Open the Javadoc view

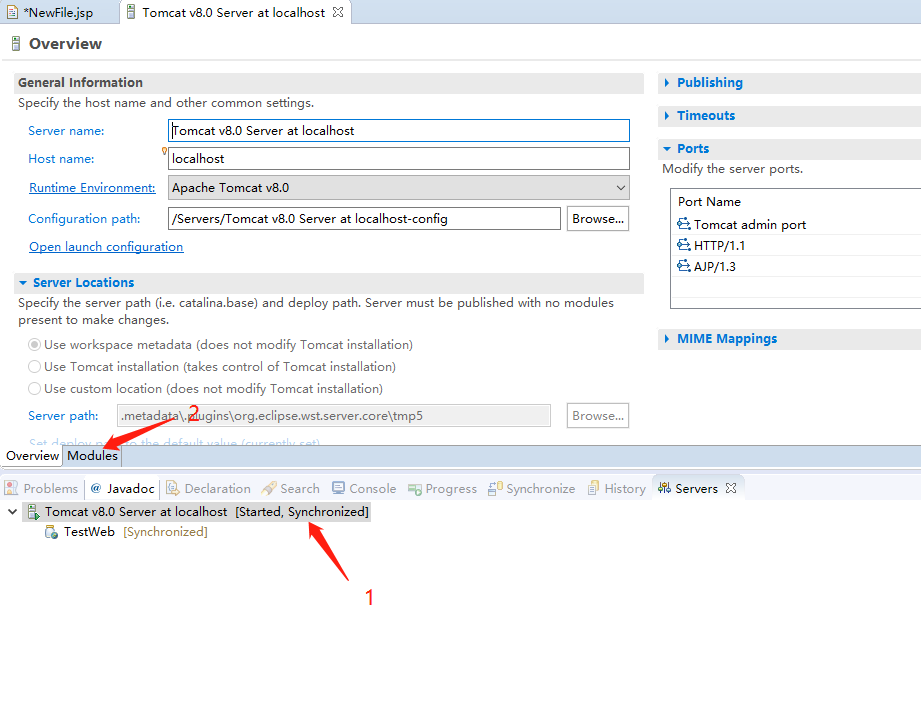122,488
